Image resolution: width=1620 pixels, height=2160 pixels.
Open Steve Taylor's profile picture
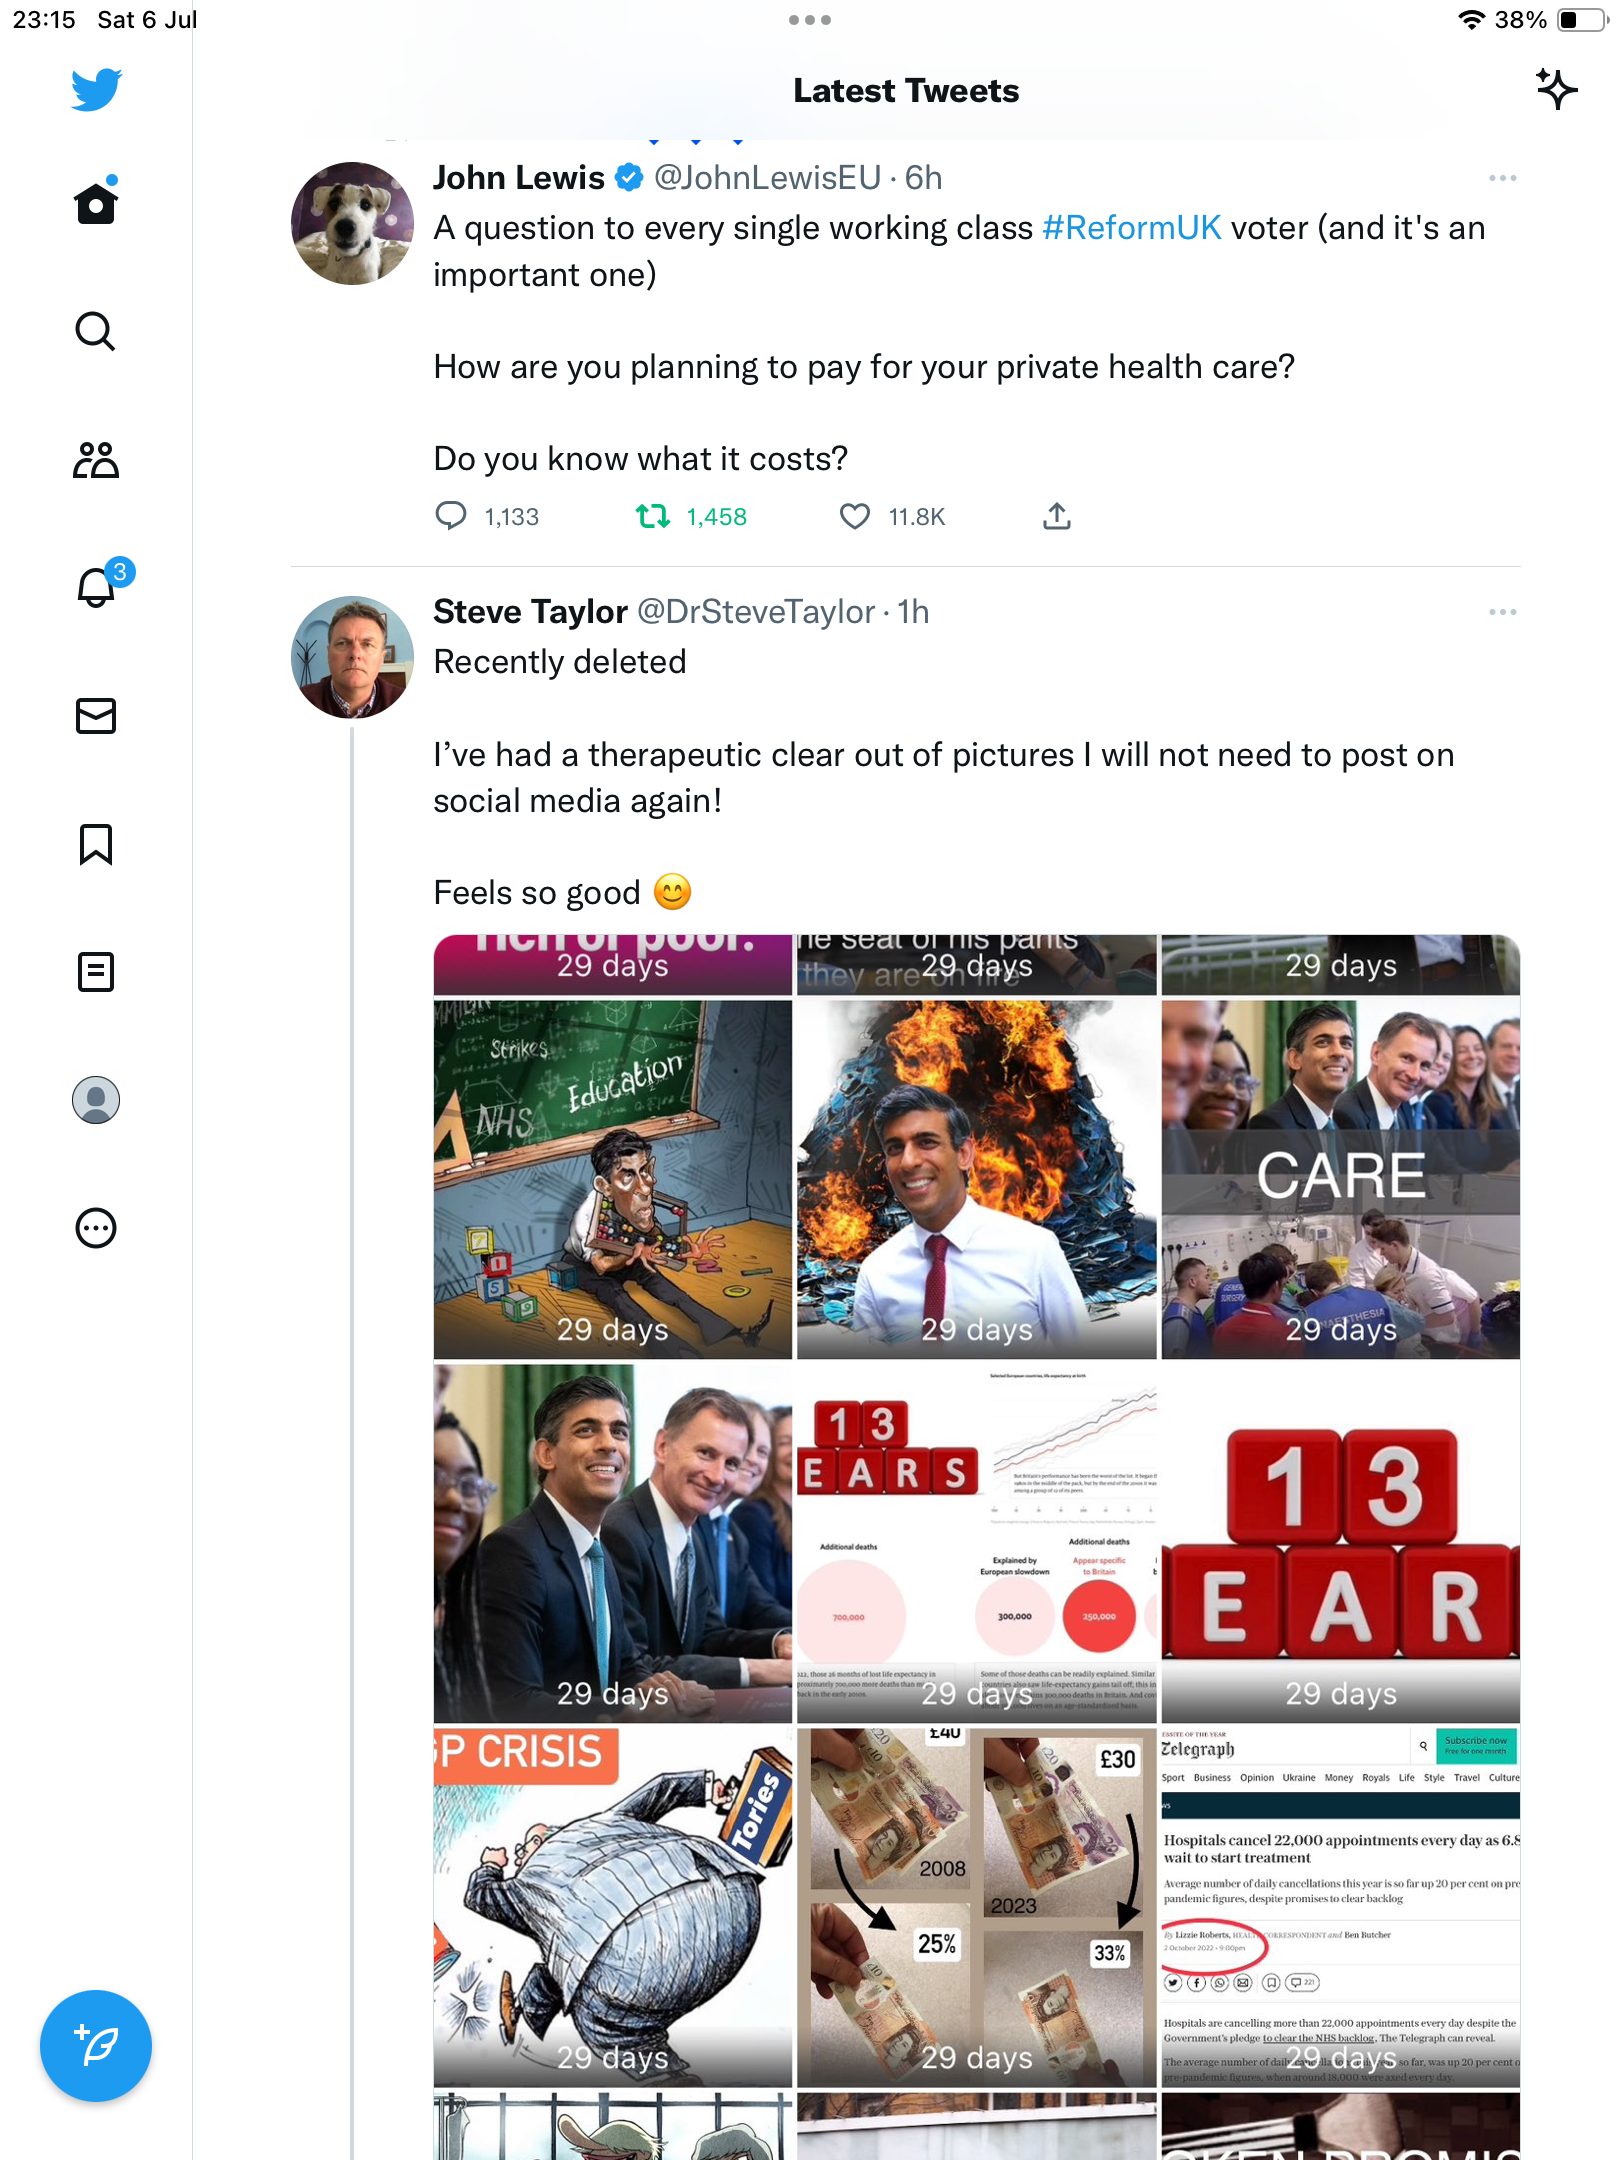[x=352, y=657]
